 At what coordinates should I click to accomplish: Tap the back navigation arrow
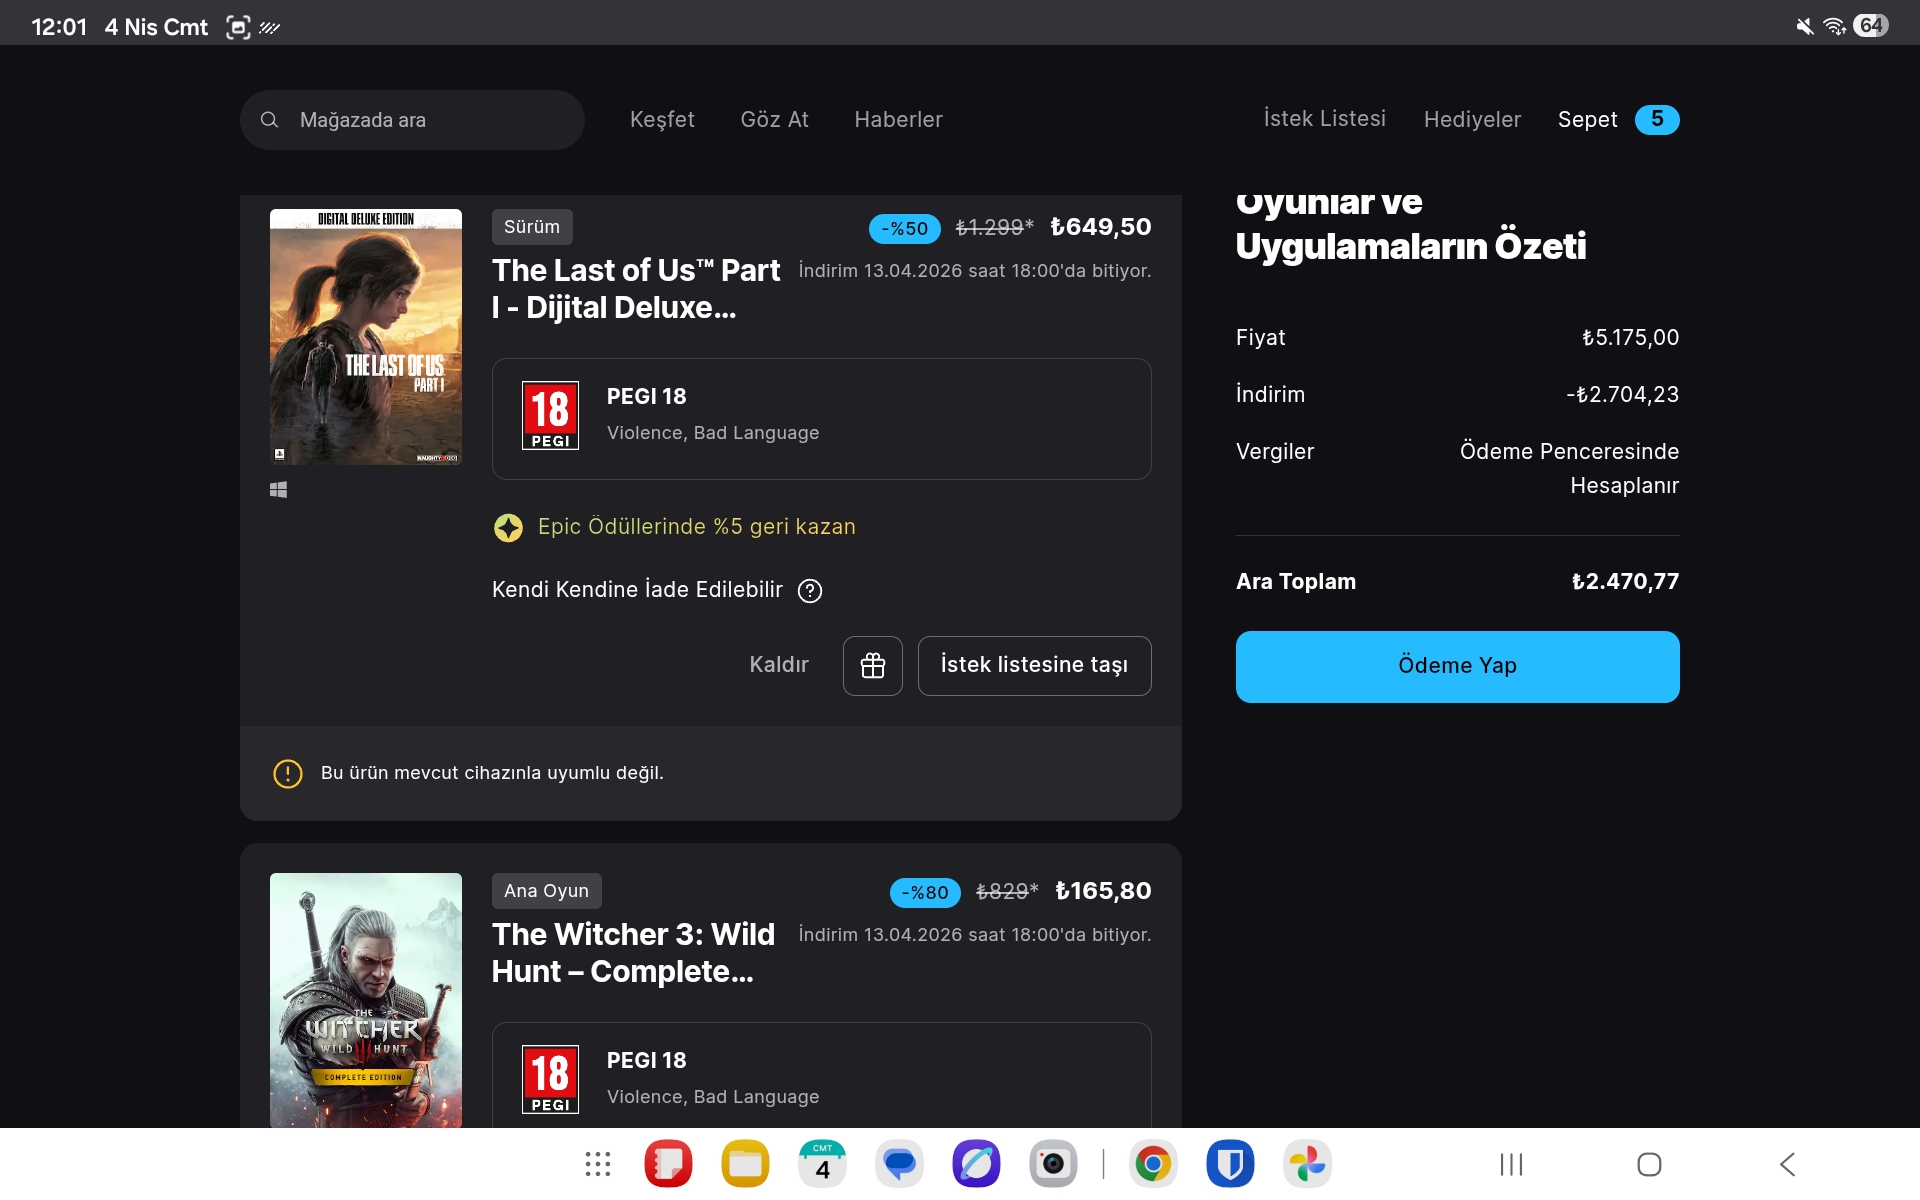[1788, 1164]
